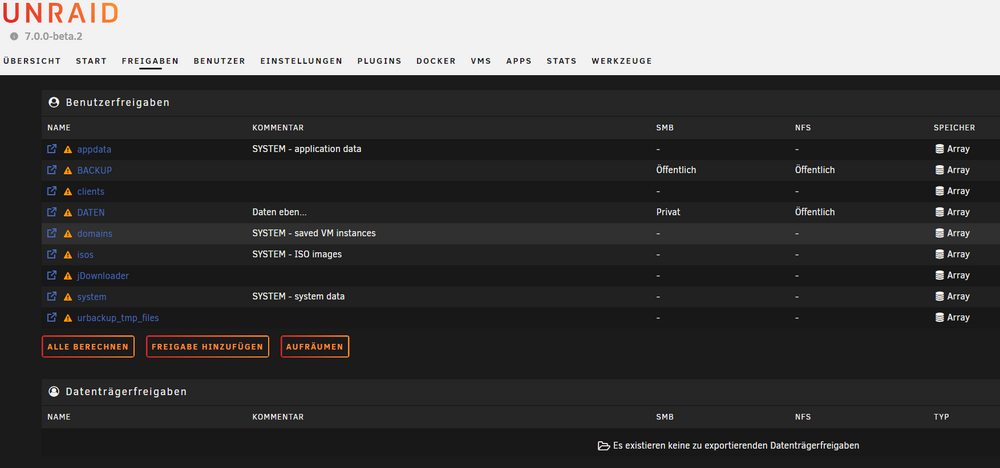
Task: Click 'SYSTEM - system data' comment
Action: click(x=299, y=296)
